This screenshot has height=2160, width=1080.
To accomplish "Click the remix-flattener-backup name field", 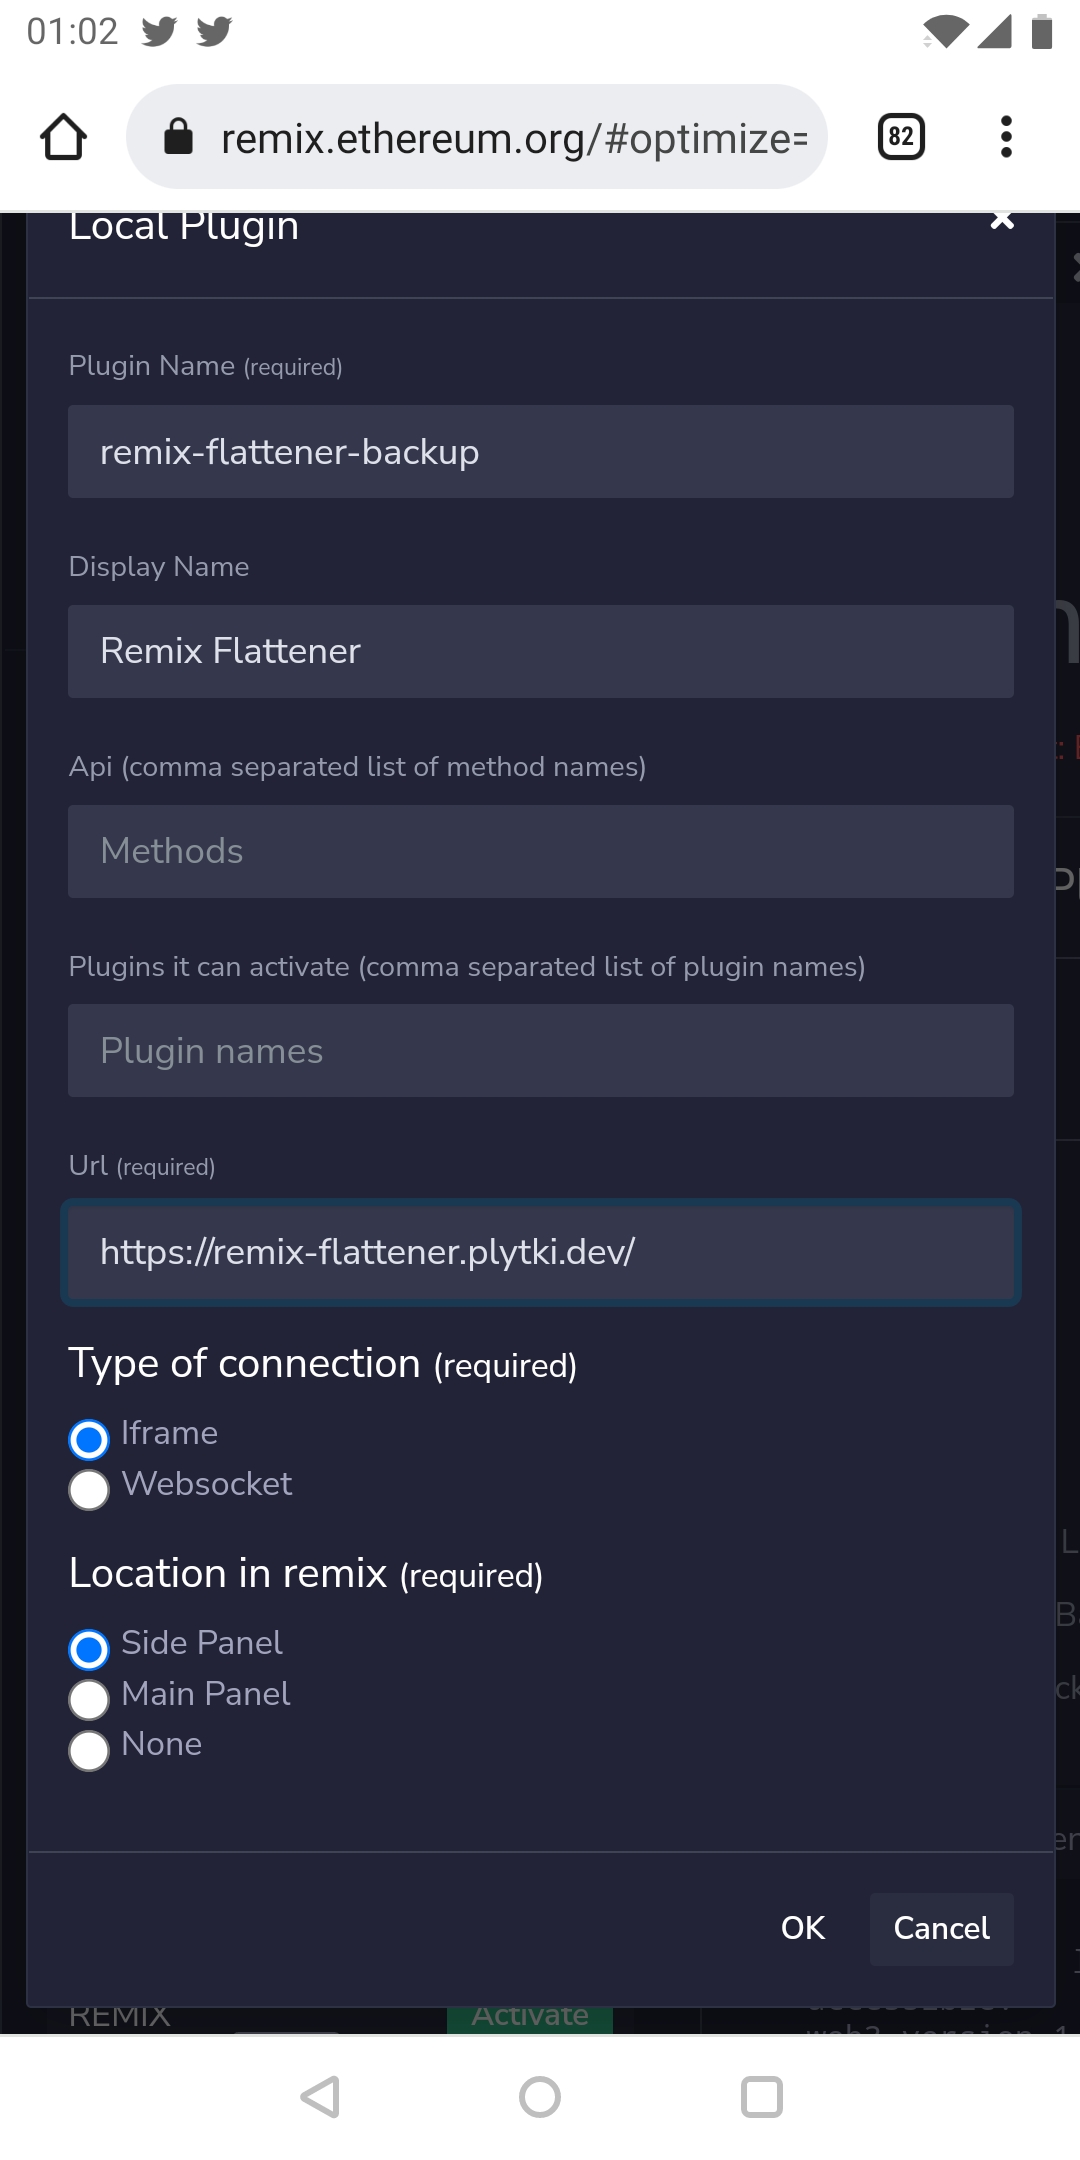I will [x=540, y=451].
